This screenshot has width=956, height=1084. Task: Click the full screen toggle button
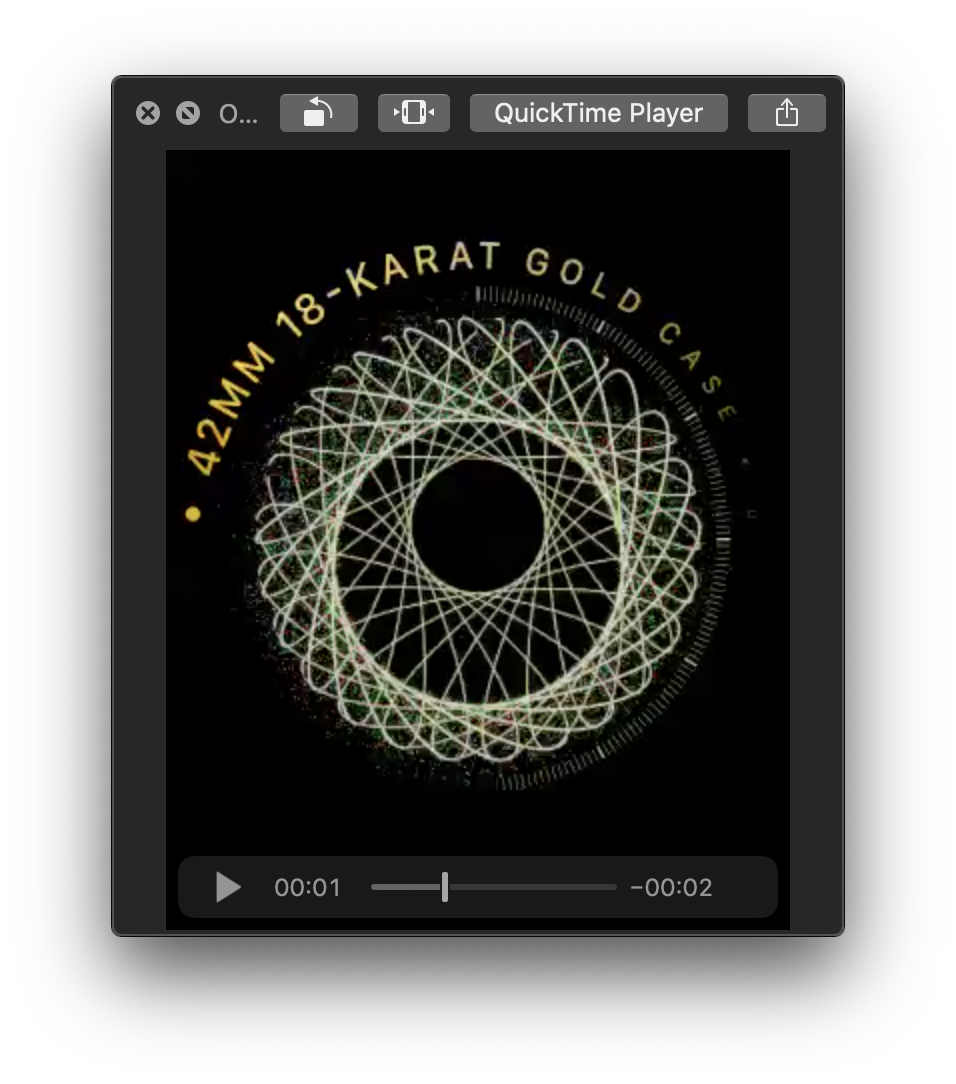coord(188,113)
